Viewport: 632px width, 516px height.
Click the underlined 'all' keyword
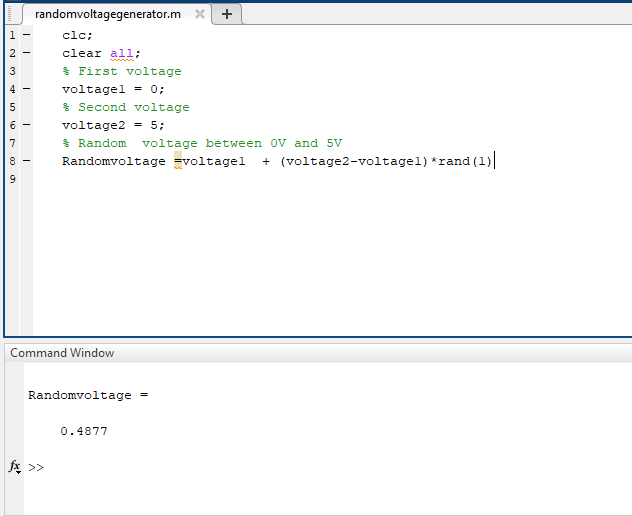121,53
